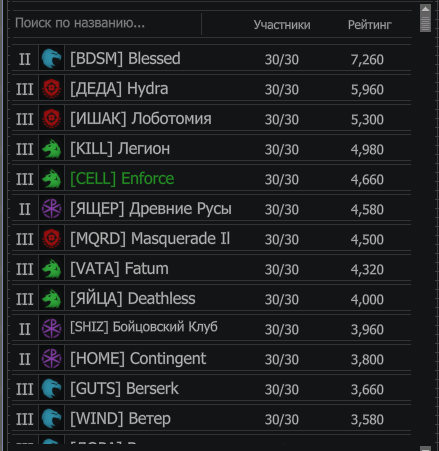This screenshot has height=451, width=439.
Task: Sort the list by Рейтинг column header
Action: tap(370, 25)
